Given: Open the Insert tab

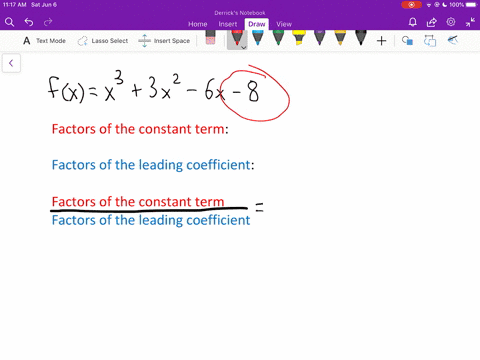Looking at the screenshot, I should (x=228, y=24).
